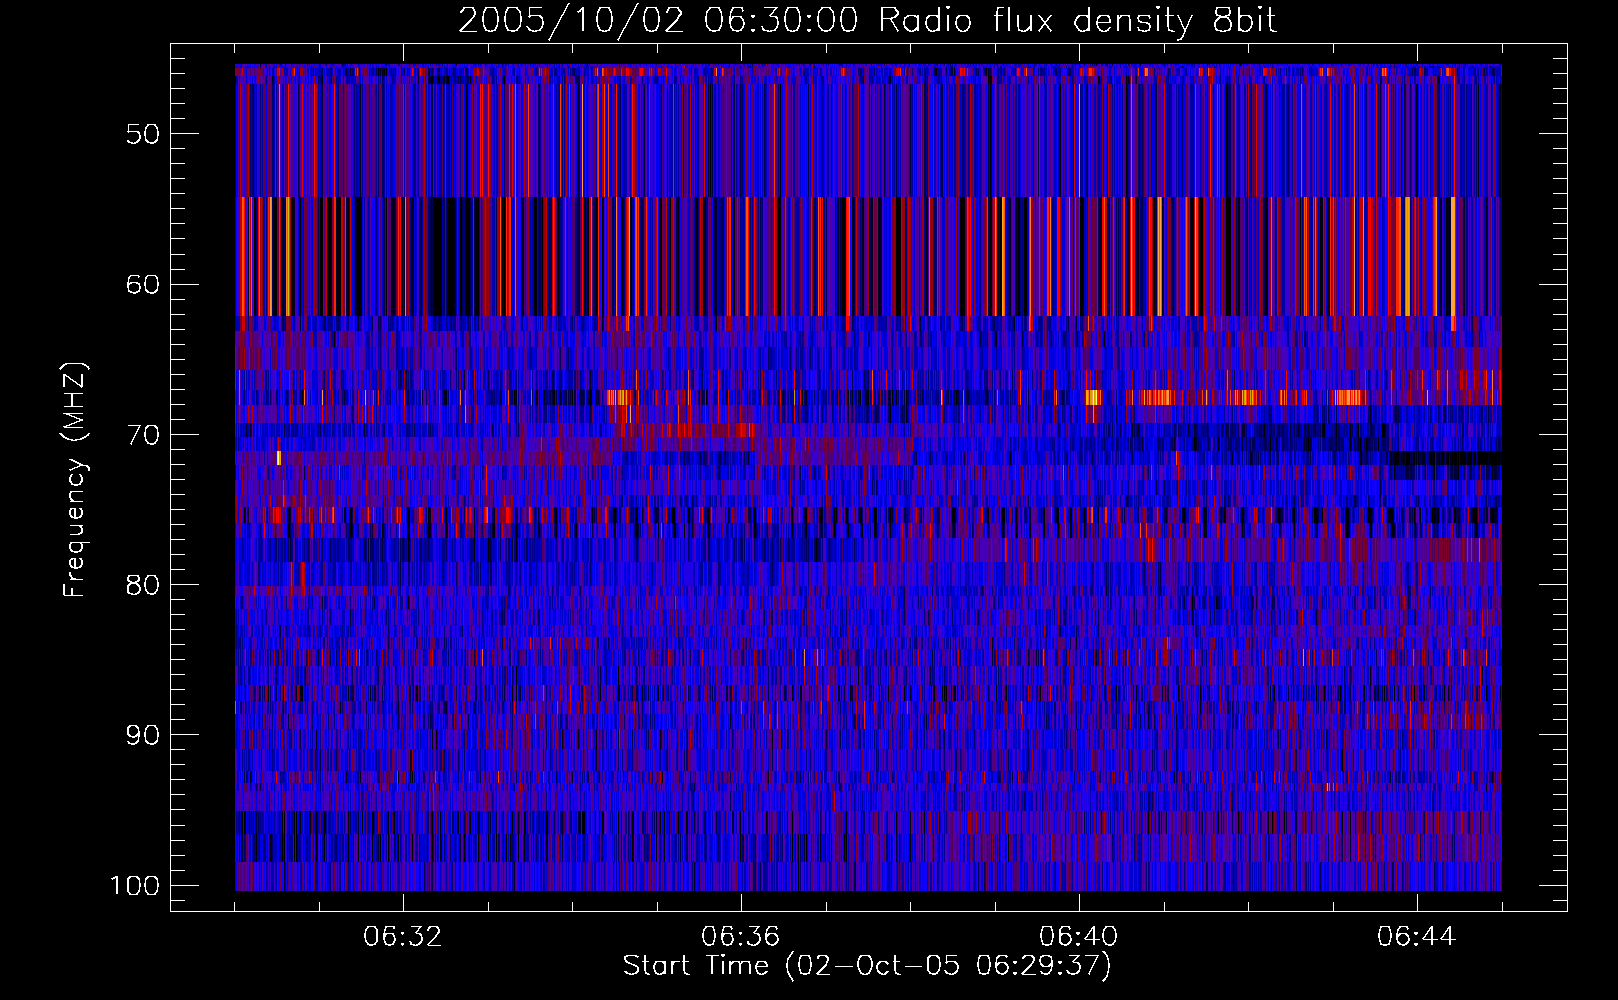Select the 50 frequency tick label
Screen dimensions: 1618x1000
[x=143, y=134]
